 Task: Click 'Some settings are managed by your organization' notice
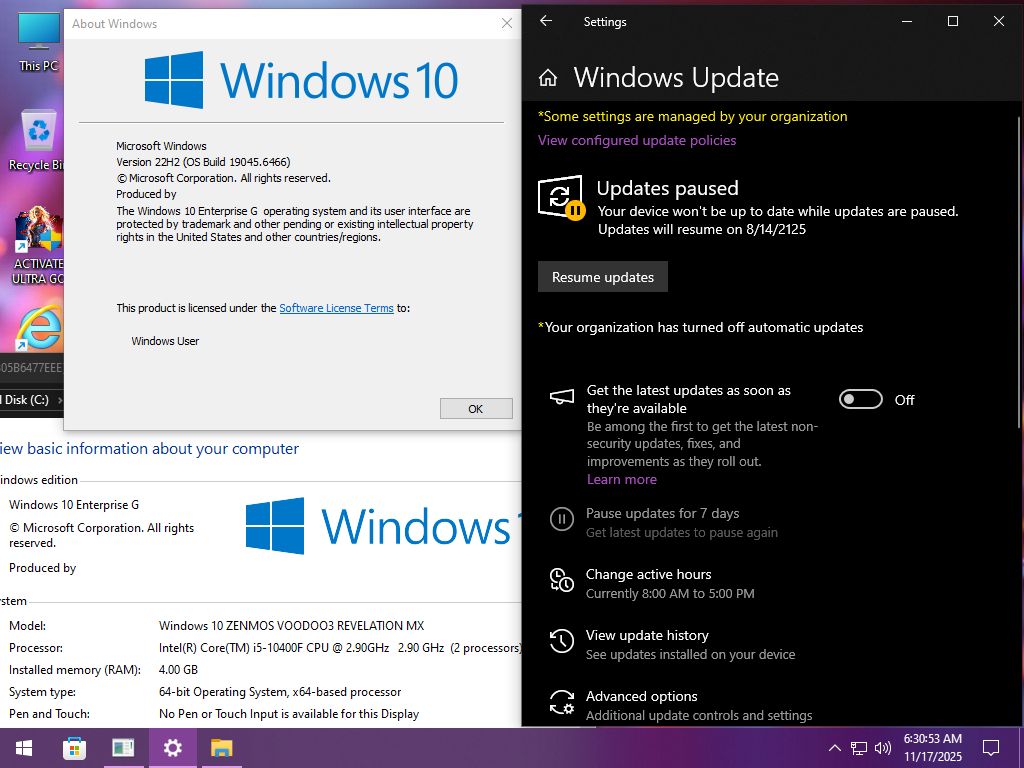[x=693, y=116]
